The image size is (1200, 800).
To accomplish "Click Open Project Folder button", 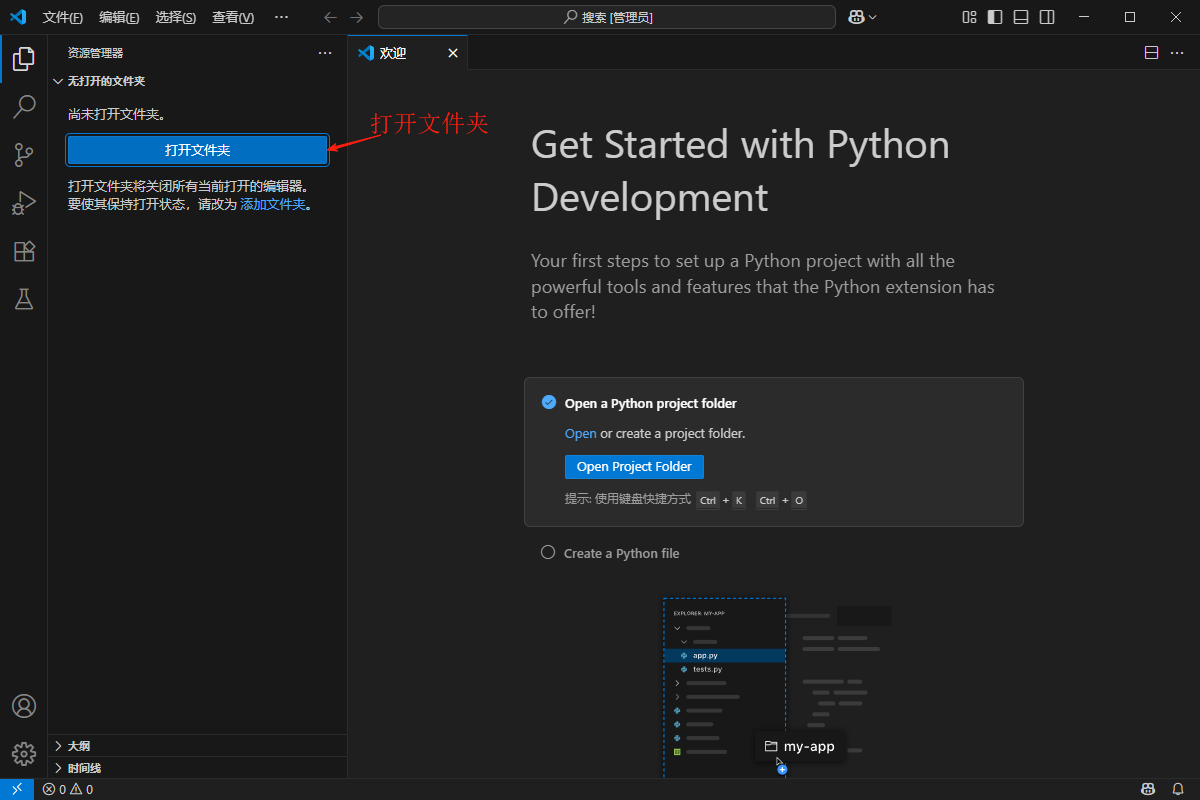I will (634, 467).
